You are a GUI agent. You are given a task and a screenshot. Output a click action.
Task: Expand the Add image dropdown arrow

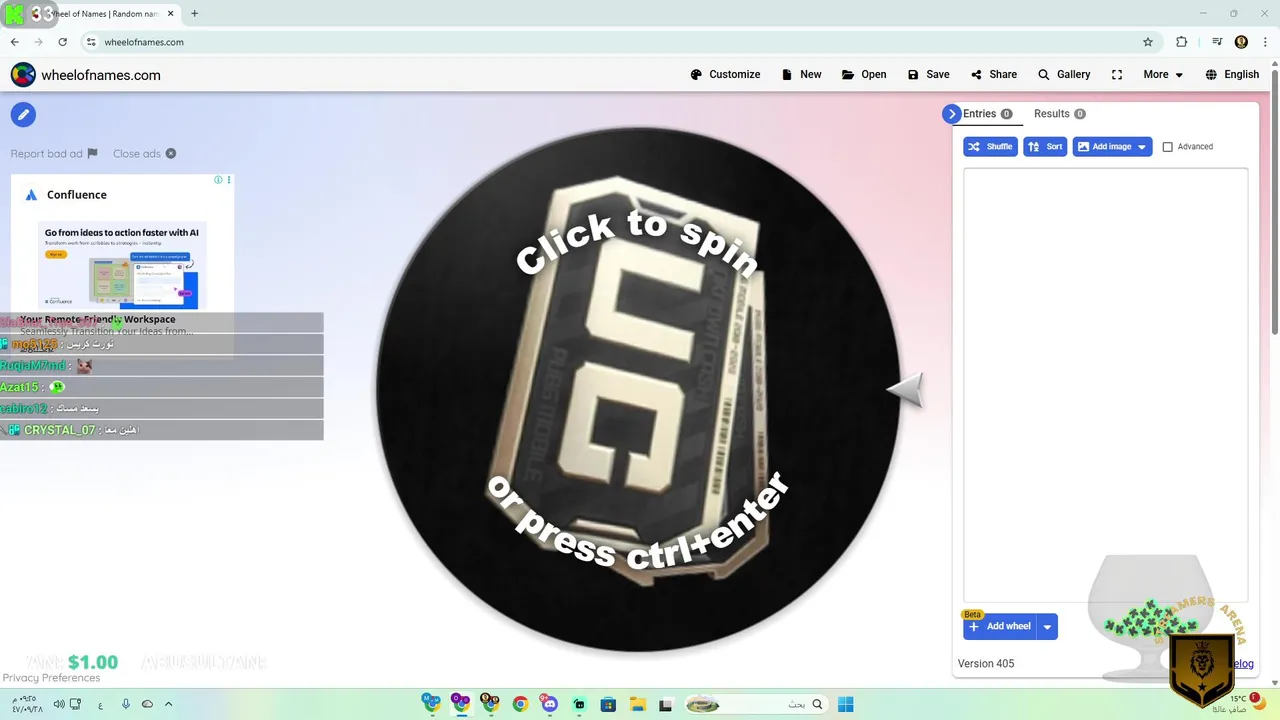[x=1142, y=146]
